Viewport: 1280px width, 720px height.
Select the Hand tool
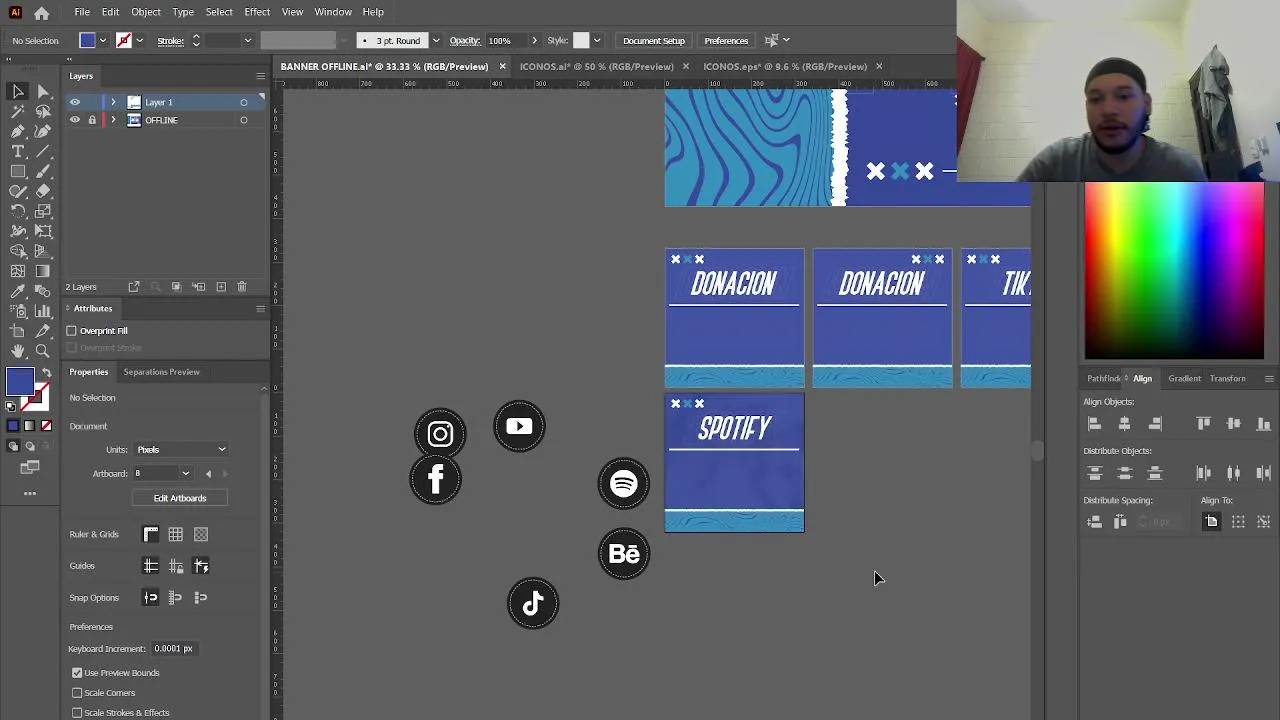[18, 351]
